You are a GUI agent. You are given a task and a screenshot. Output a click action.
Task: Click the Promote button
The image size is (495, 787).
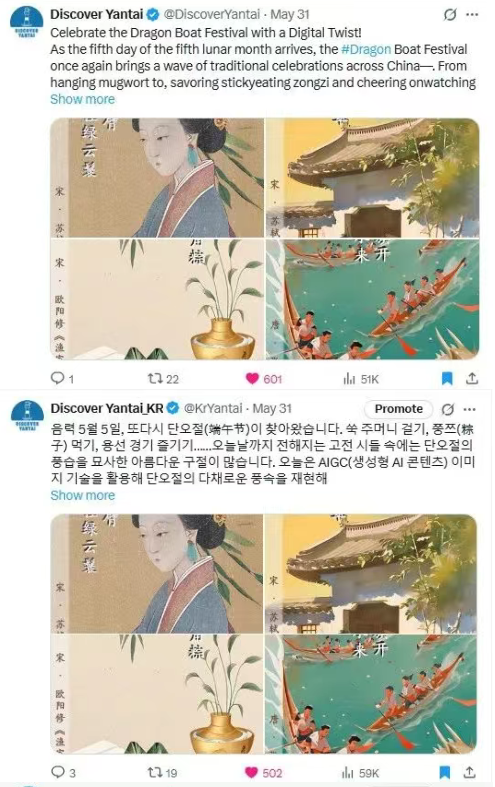click(x=399, y=409)
